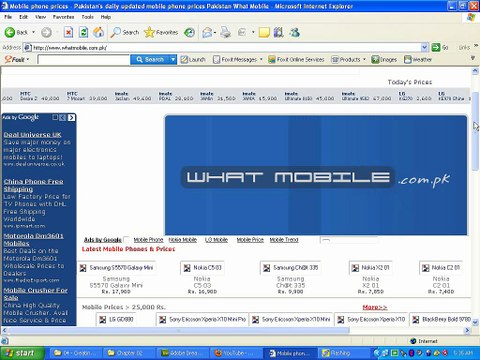Open the Edit menu
Viewport: 480px width, 360px height.
coord(23,17)
